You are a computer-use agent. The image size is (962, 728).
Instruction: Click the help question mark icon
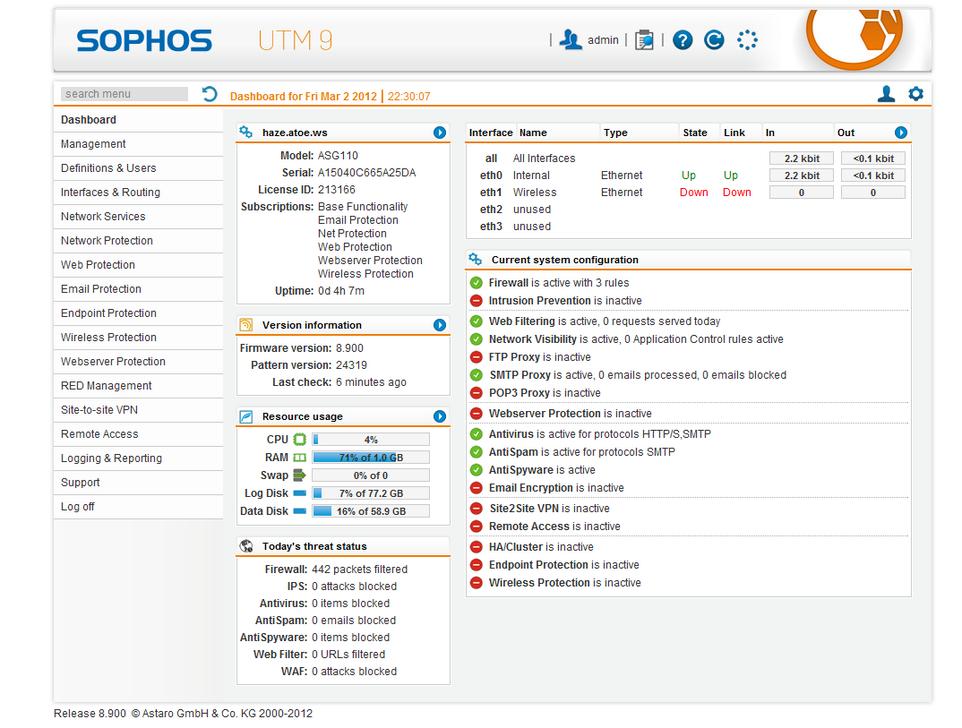point(683,40)
